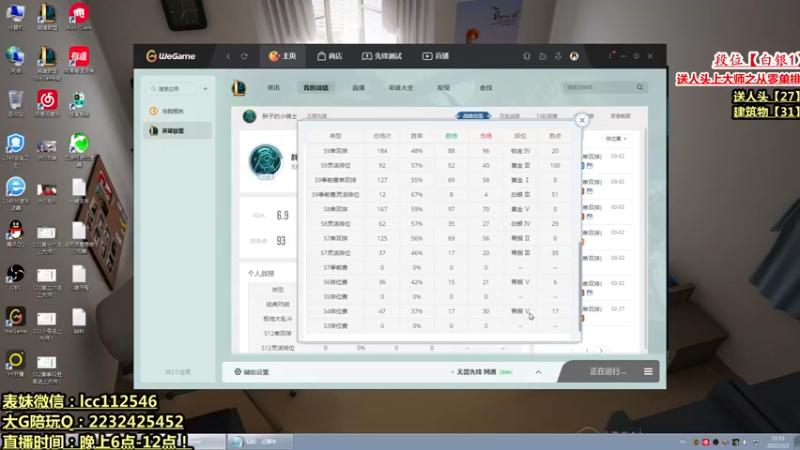The height and width of the screenshot is (450, 800).
Task: Click 无畏先锋 网通 server status
Action: [x=481, y=372]
